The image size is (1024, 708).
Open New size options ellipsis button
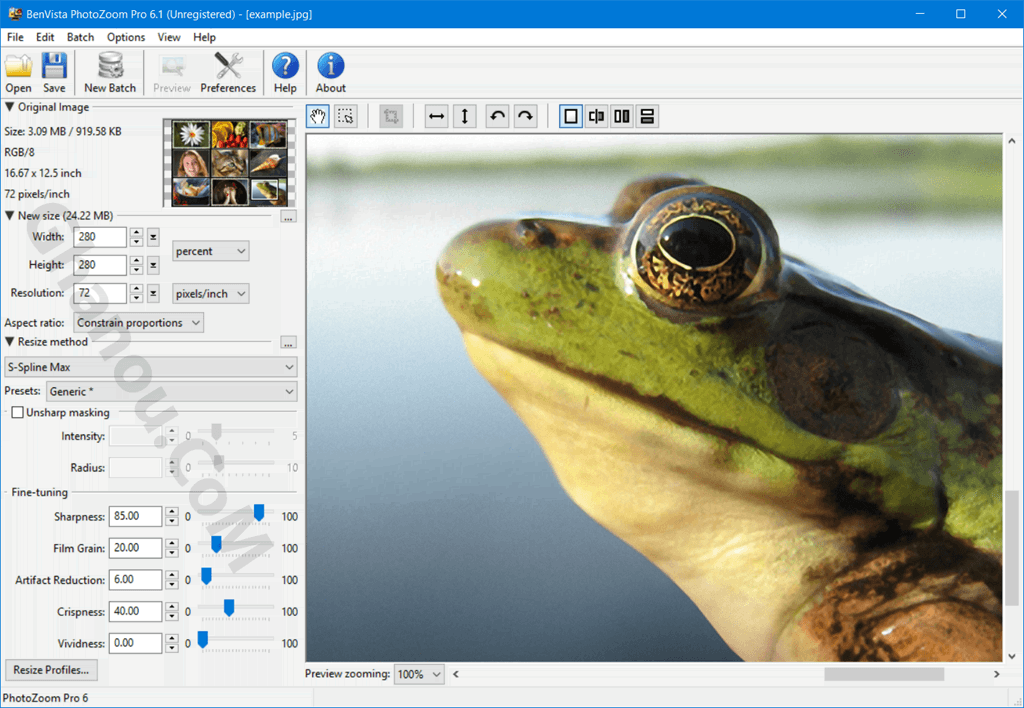(x=288, y=216)
